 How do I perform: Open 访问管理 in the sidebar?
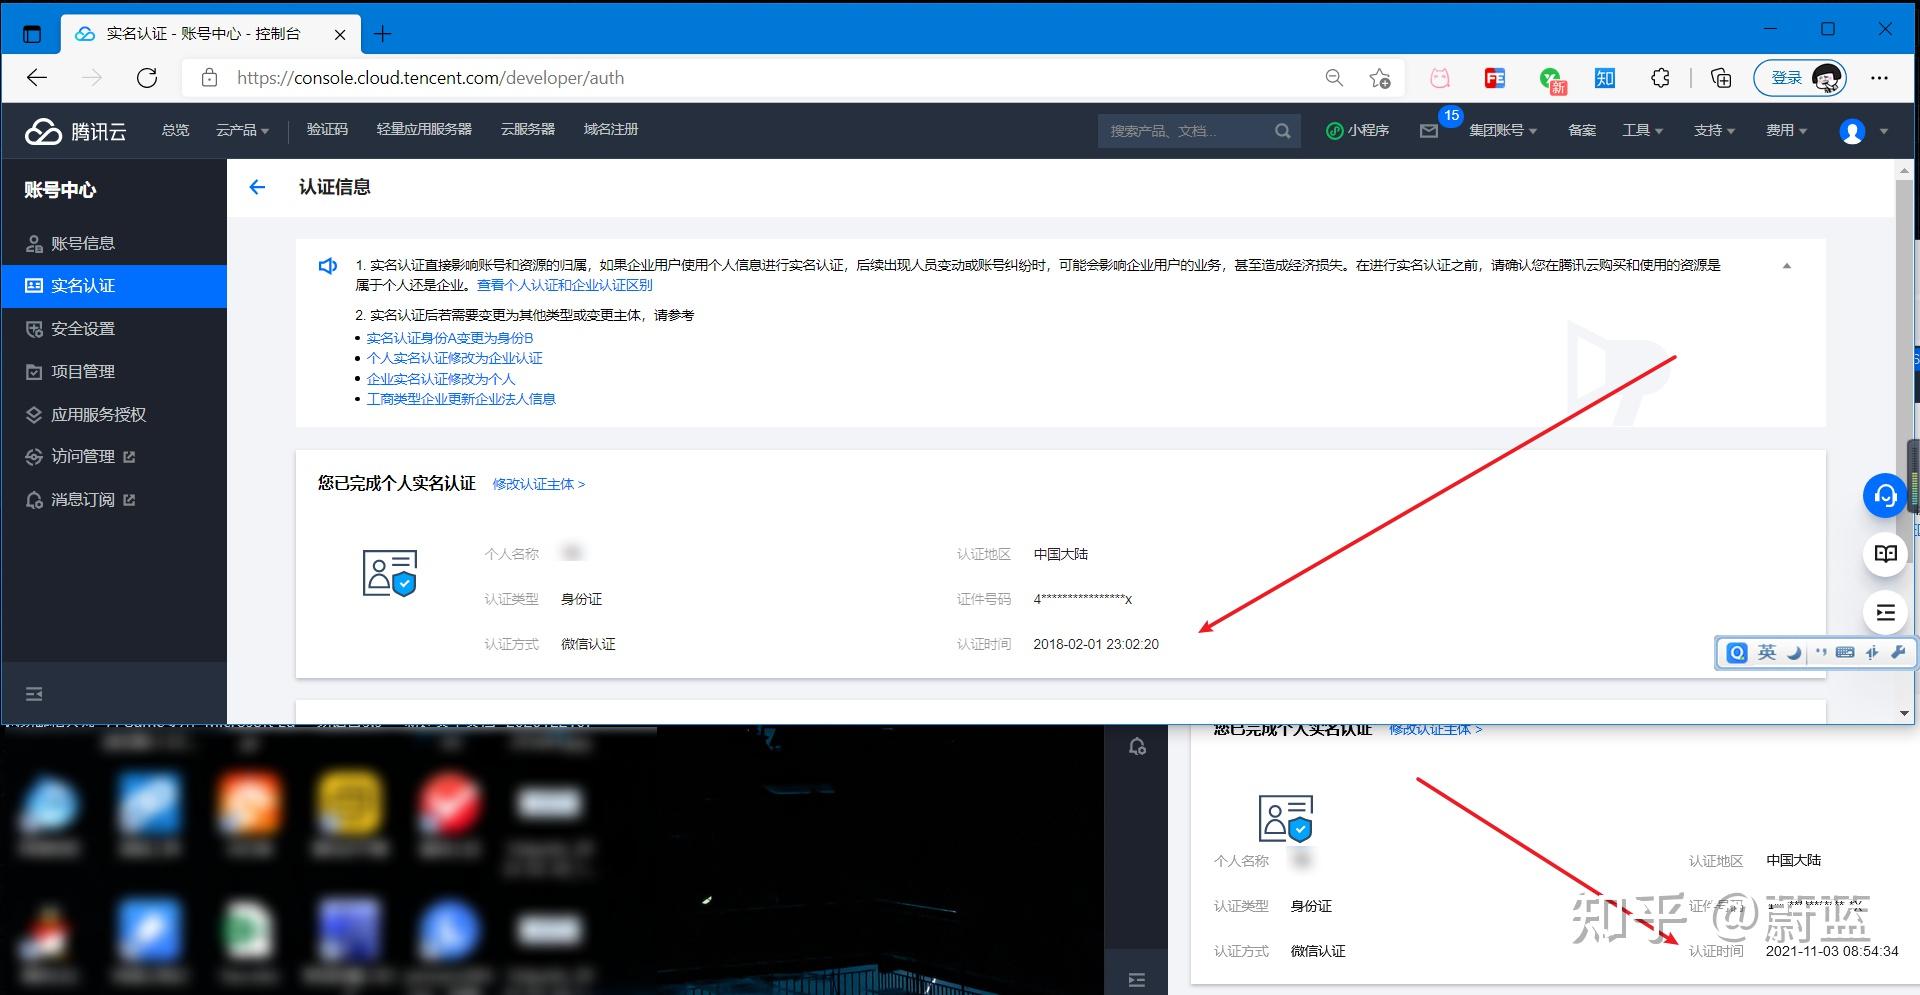click(x=114, y=457)
